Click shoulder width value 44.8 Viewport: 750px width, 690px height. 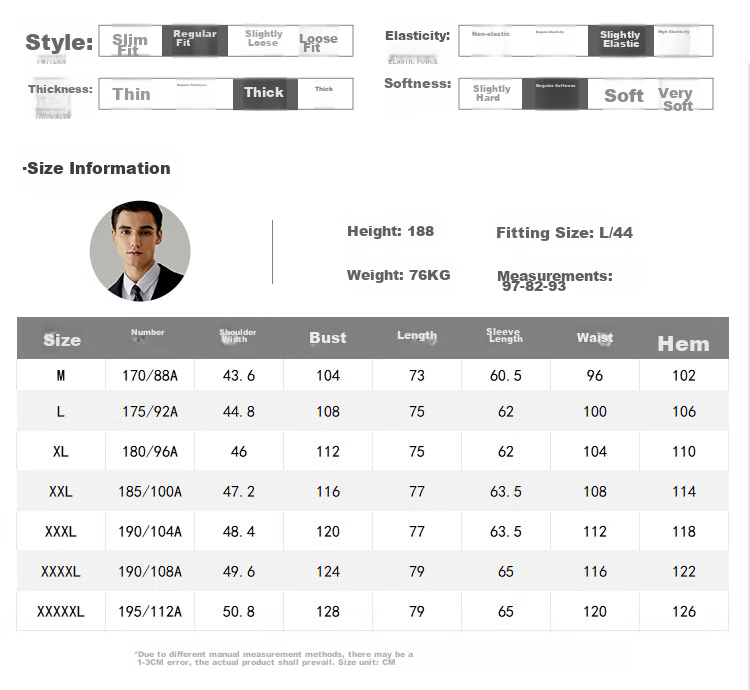pos(239,412)
